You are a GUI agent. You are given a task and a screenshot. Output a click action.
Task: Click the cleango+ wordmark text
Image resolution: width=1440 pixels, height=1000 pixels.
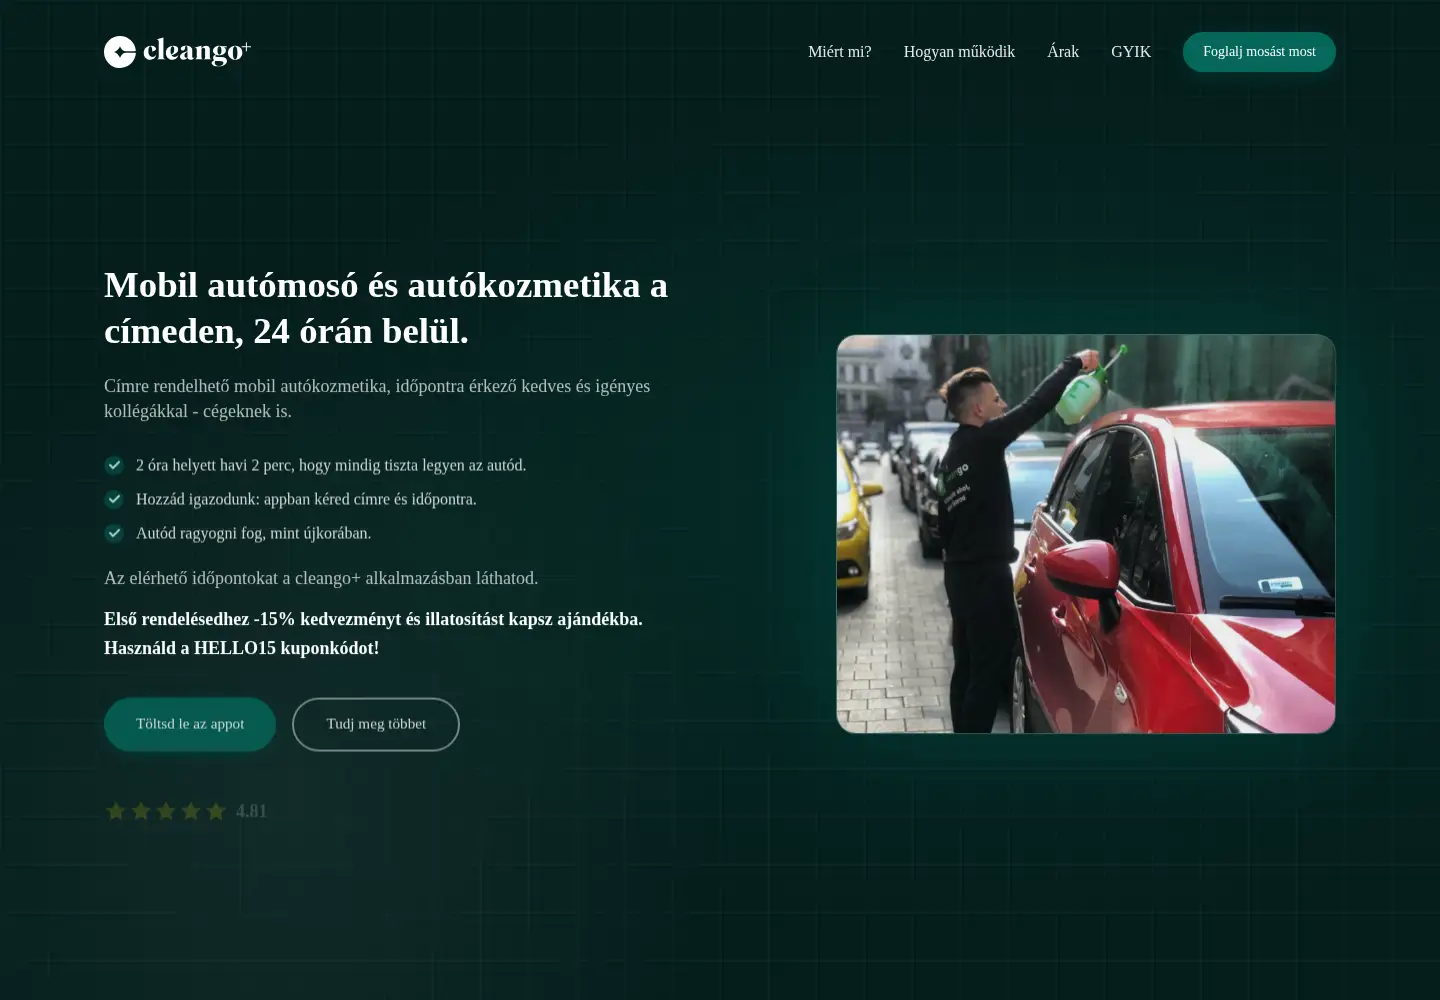pos(197,51)
